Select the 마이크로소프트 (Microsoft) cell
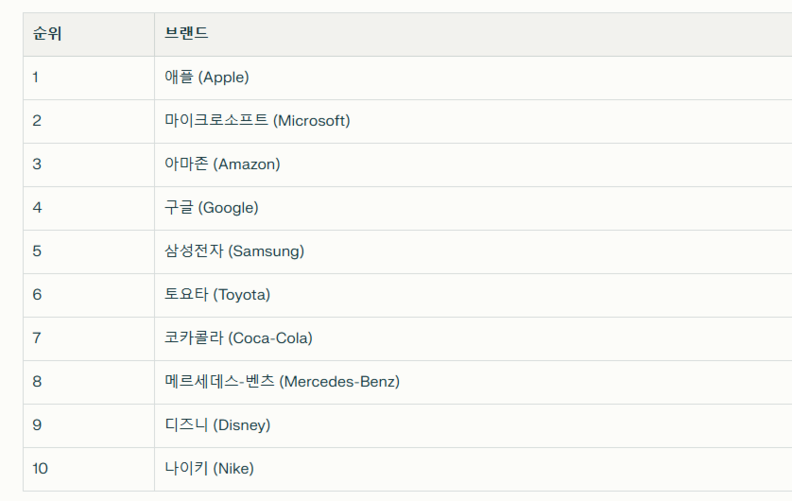 pyautogui.click(x=257, y=121)
